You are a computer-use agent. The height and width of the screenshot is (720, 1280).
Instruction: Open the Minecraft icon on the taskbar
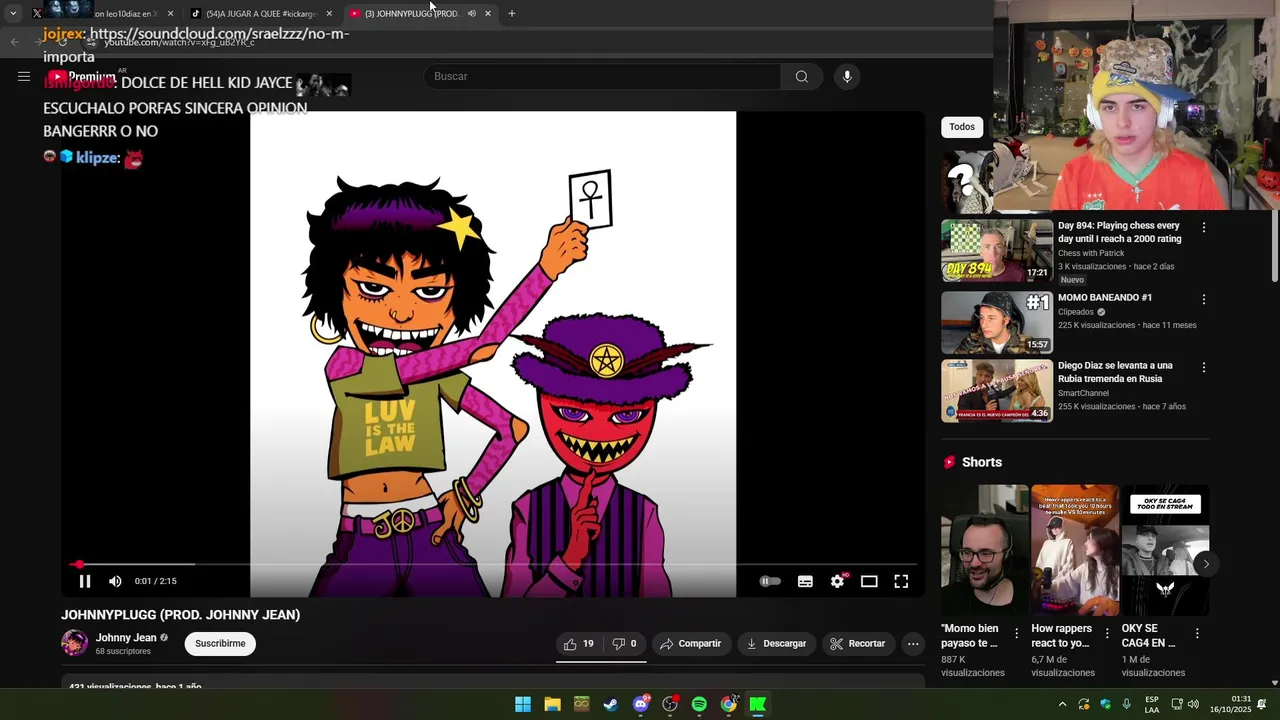582,704
